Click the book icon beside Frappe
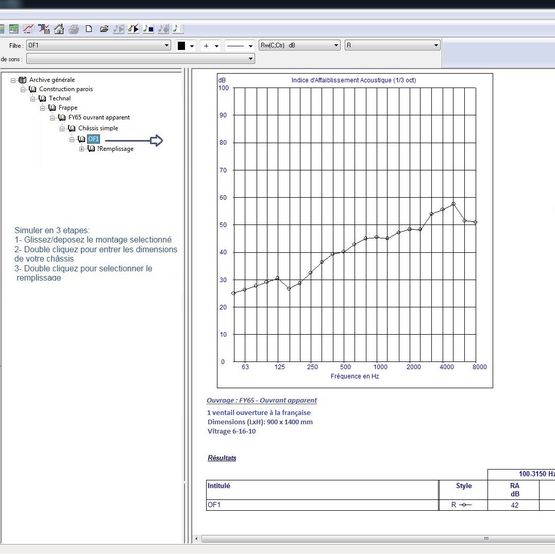555x554 pixels. tap(52, 107)
